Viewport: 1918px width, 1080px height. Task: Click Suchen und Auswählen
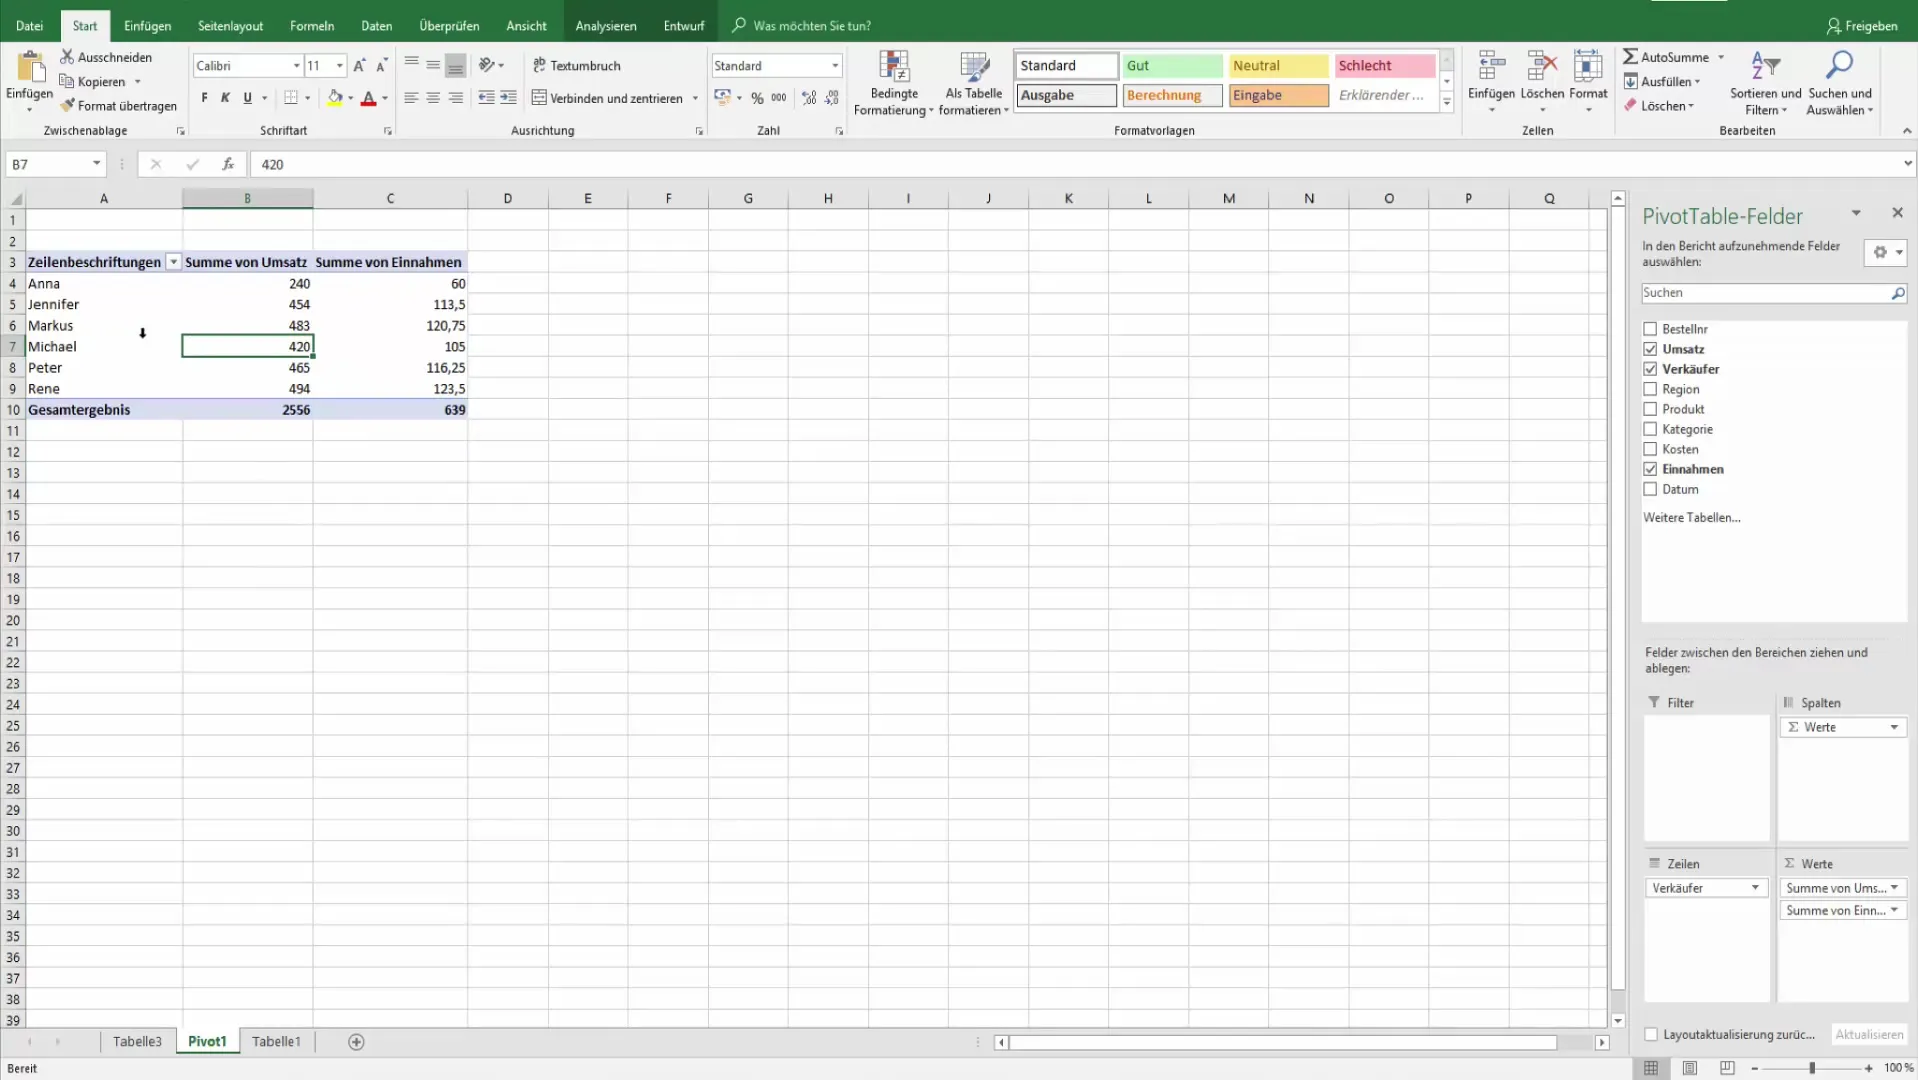(x=1839, y=83)
